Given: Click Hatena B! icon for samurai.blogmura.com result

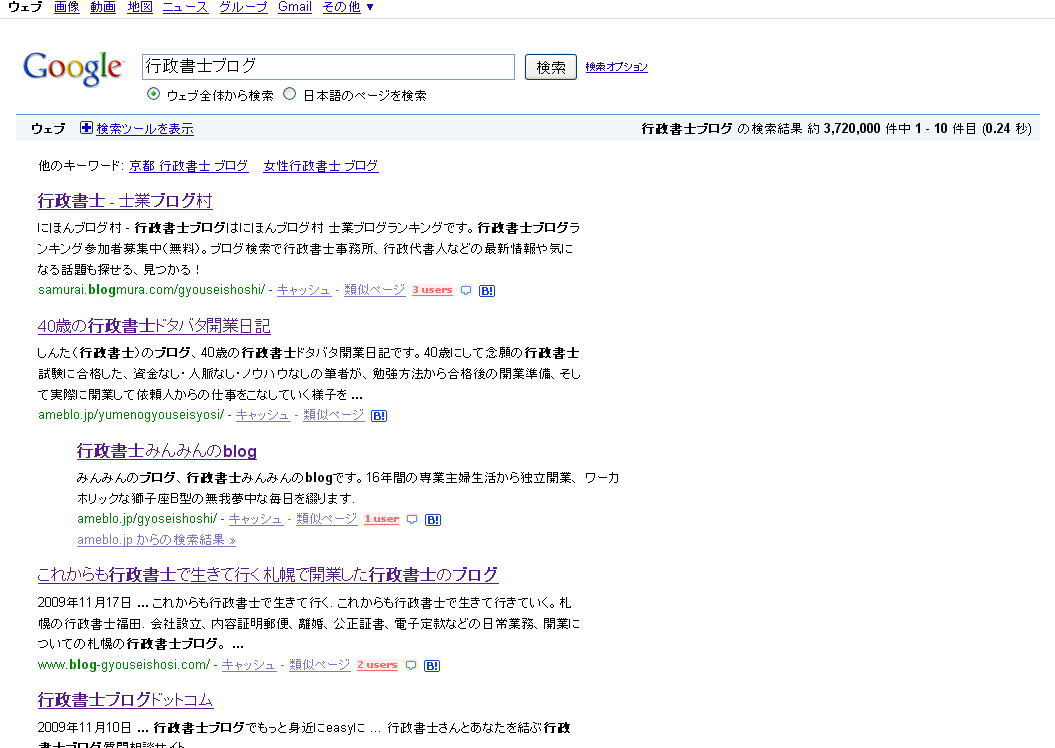Looking at the screenshot, I should click(486, 291).
